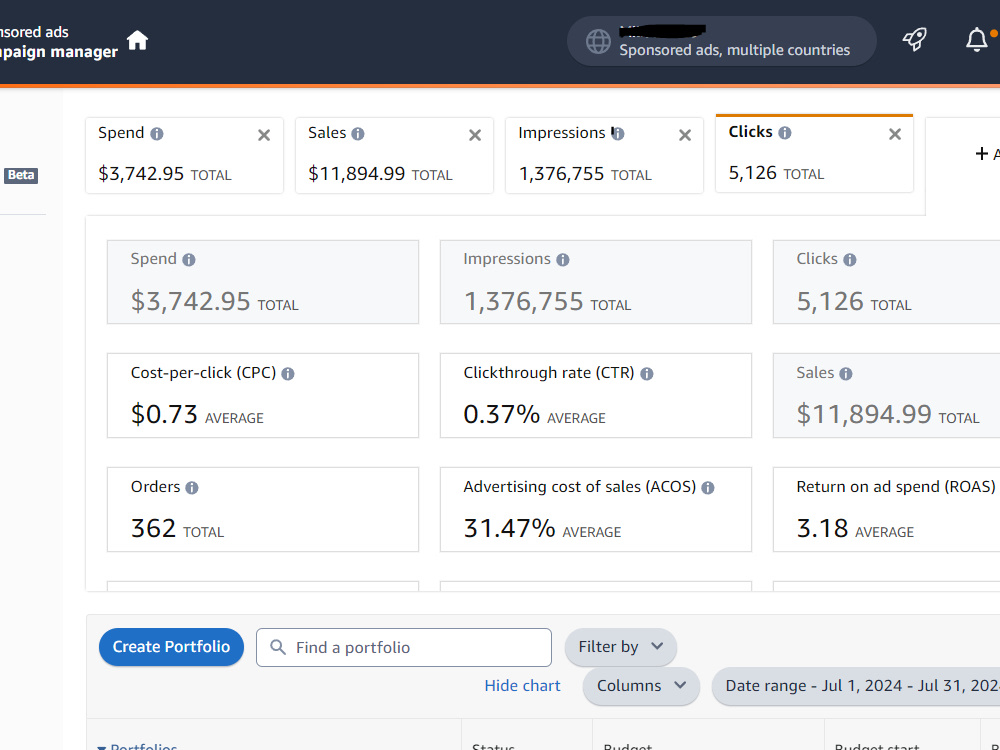Screen dimensions: 1000x750
Task: Select the Impressions metric tab
Action: pyautogui.click(x=604, y=155)
